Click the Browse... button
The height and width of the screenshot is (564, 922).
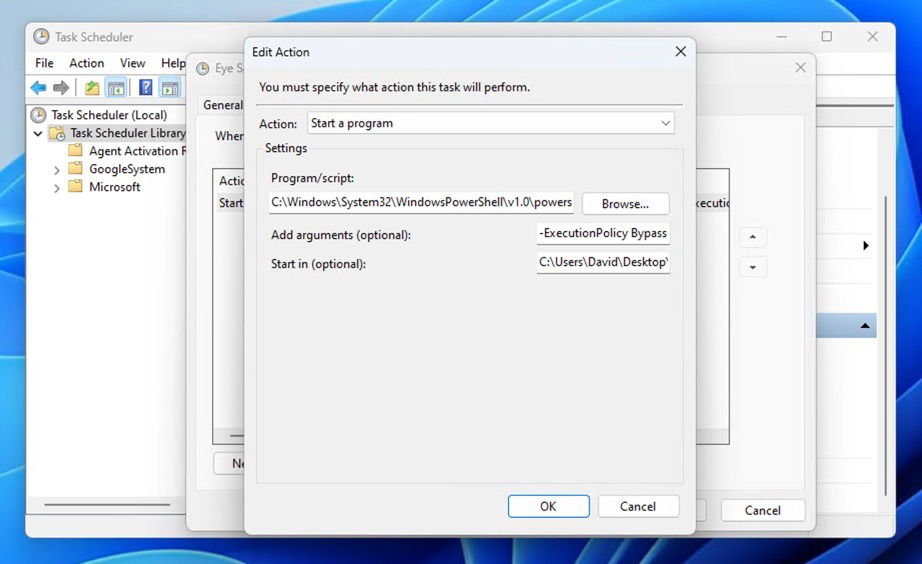point(626,204)
